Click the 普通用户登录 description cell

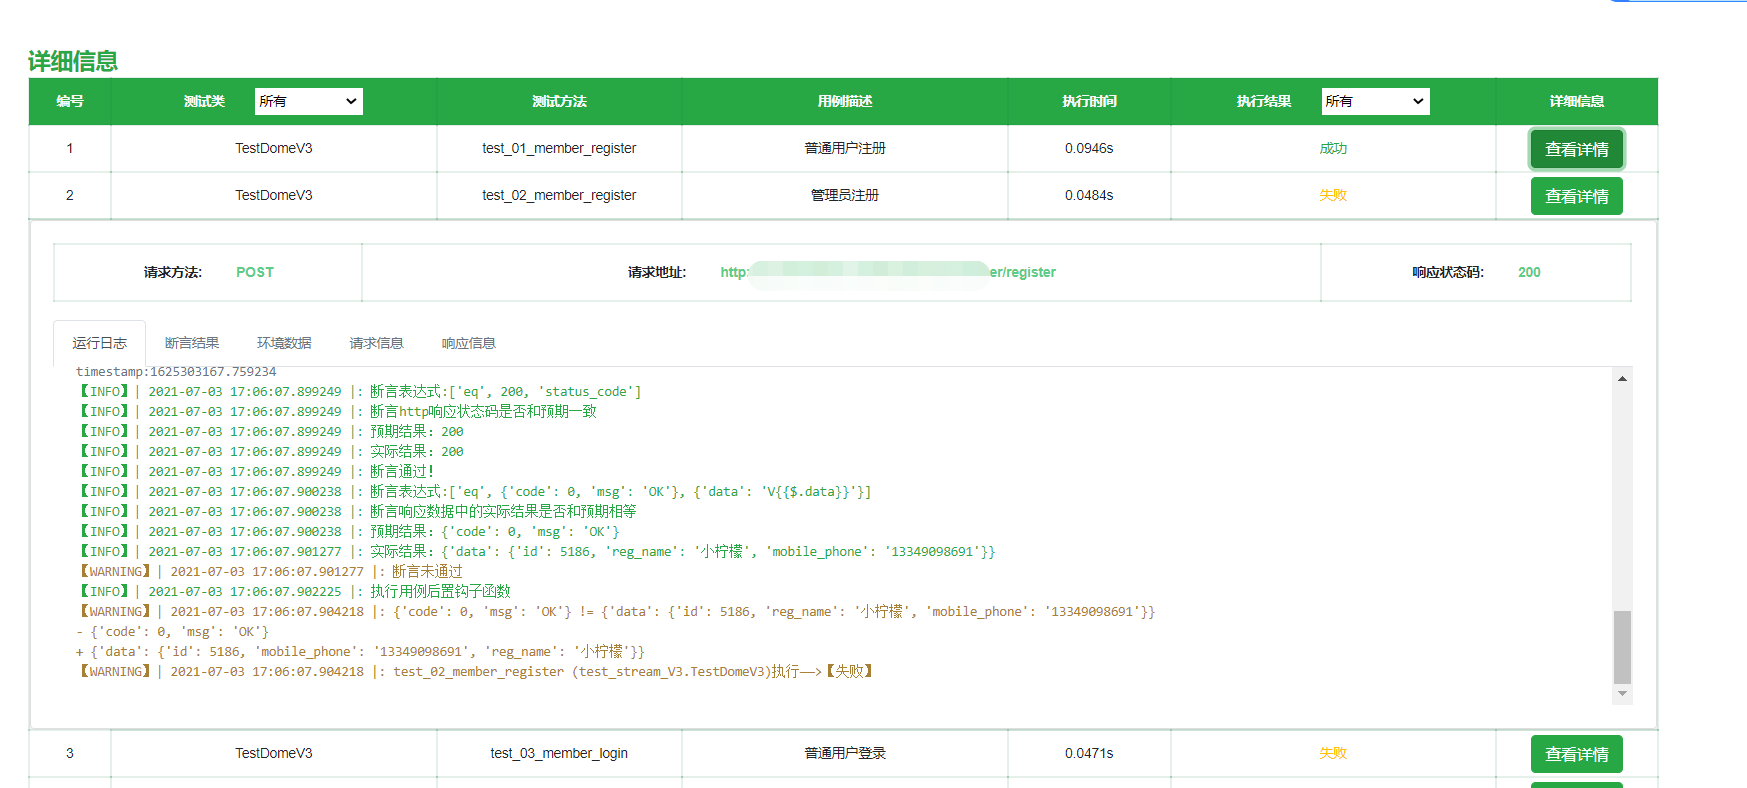click(x=845, y=753)
